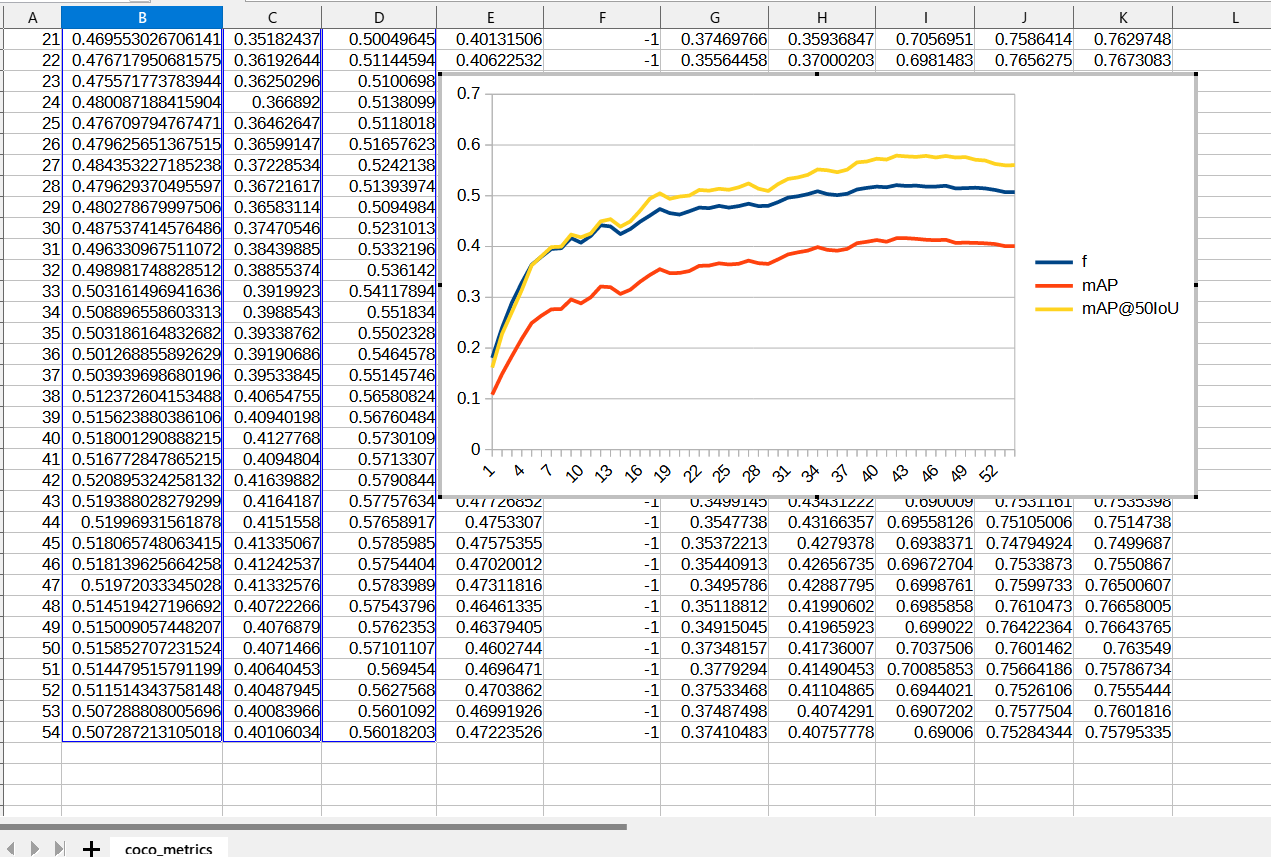Select column J header
The height and width of the screenshot is (857, 1271).
[x=1024, y=17]
